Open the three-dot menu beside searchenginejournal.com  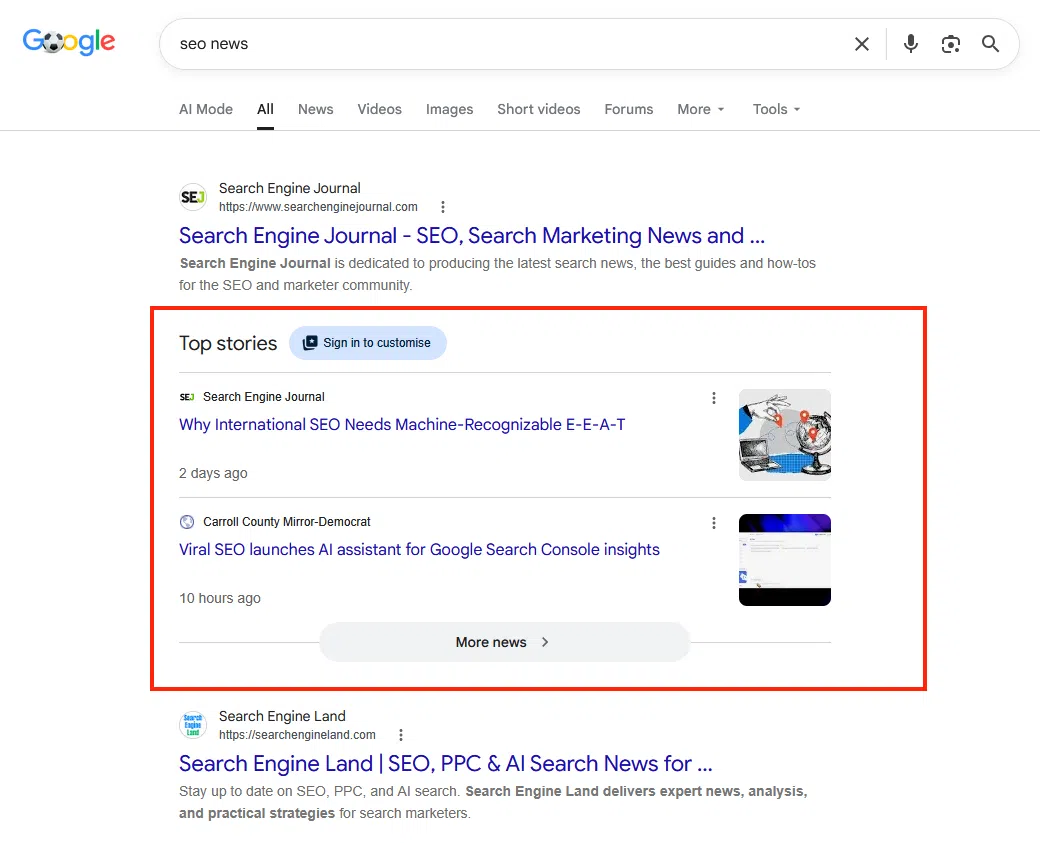click(442, 207)
